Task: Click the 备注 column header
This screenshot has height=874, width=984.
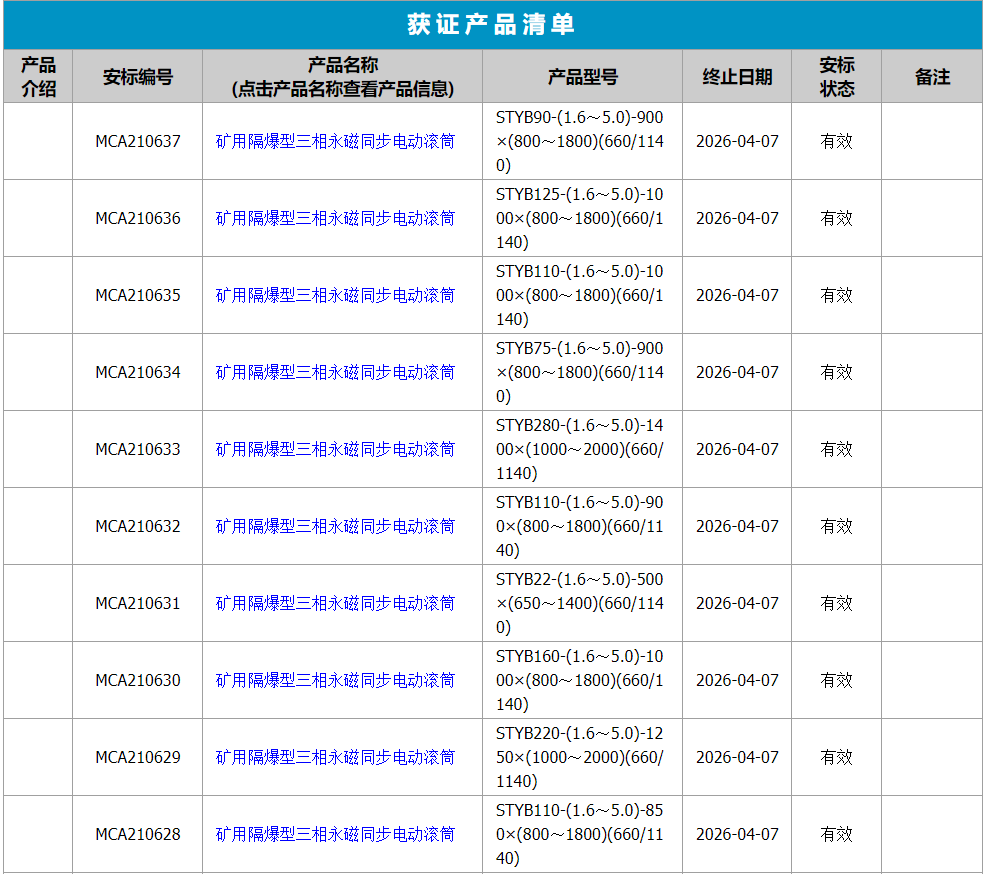Action: pos(932,77)
